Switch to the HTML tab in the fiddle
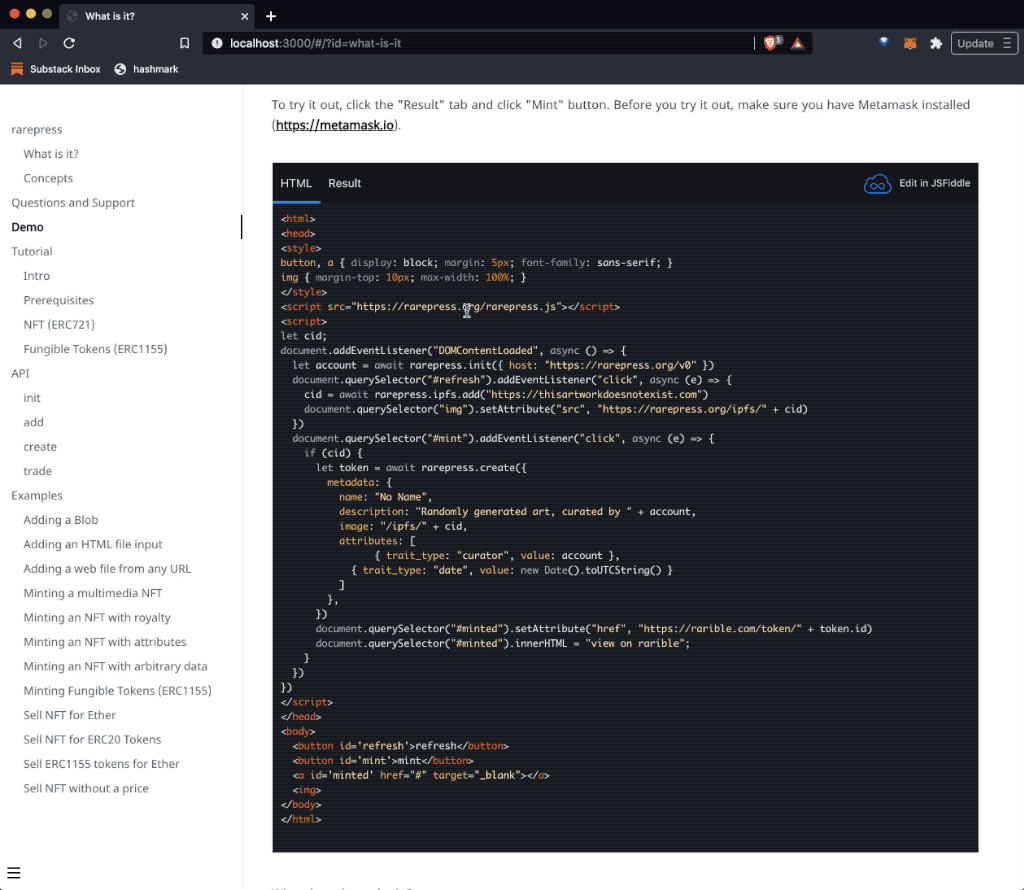 tap(296, 183)
